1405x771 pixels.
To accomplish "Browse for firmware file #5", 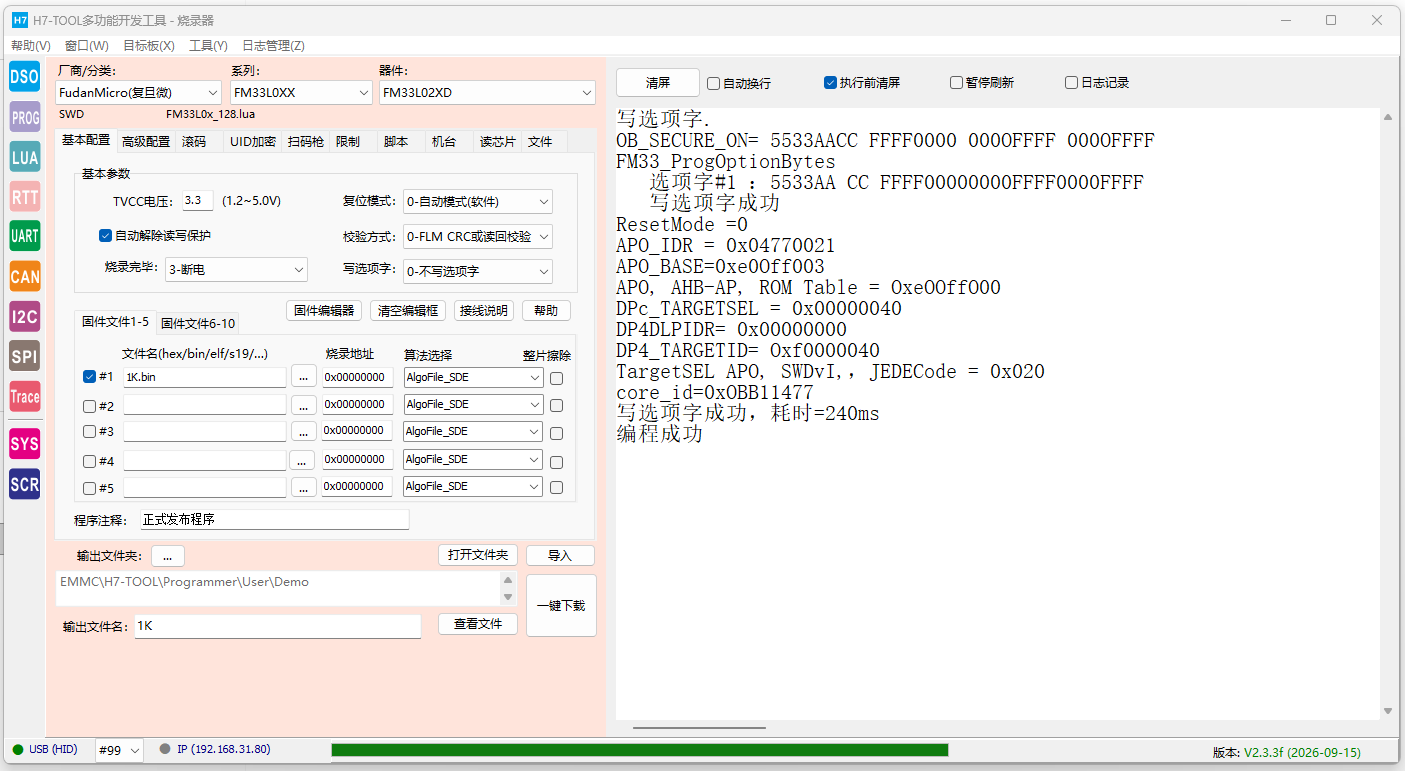I will (304, 487).
